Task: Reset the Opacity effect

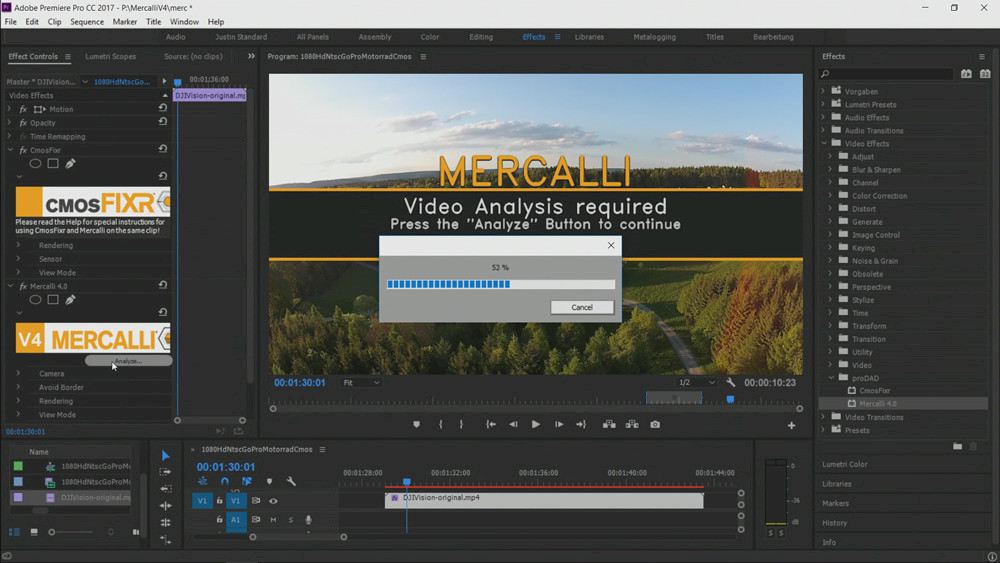Action: coord(163,122)
